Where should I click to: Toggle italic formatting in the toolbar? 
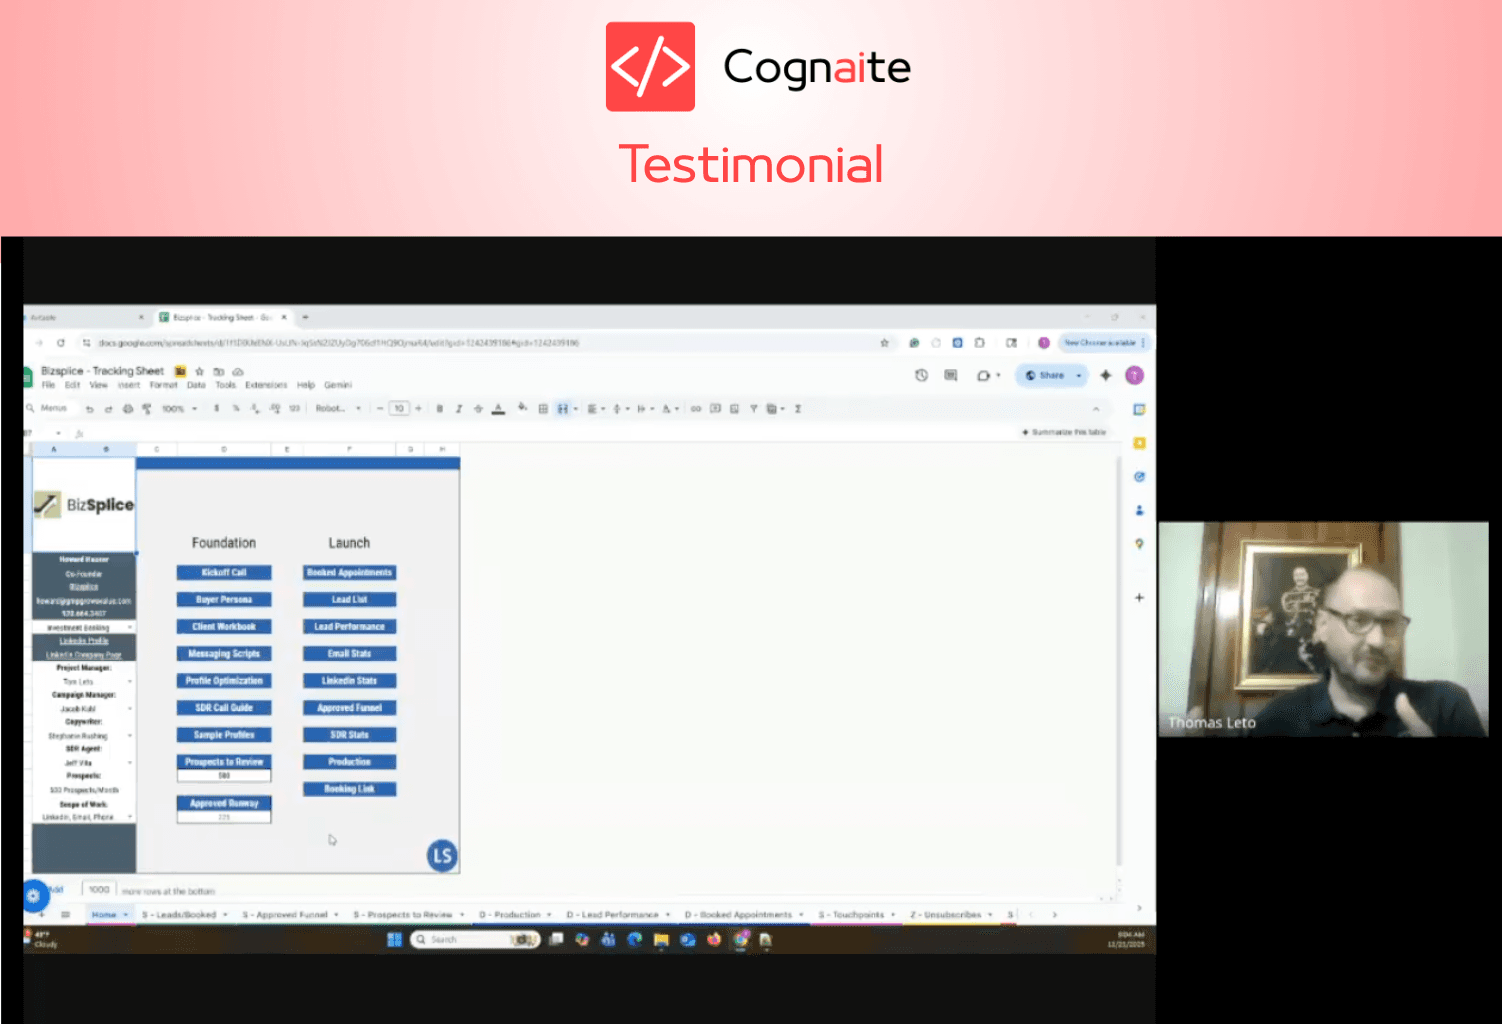click(459, 409)
